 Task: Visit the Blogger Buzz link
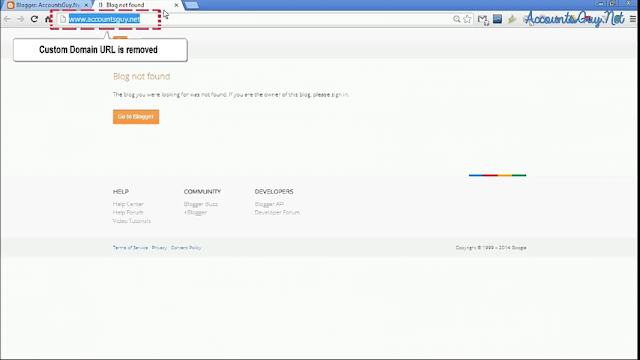pos(200,204)
